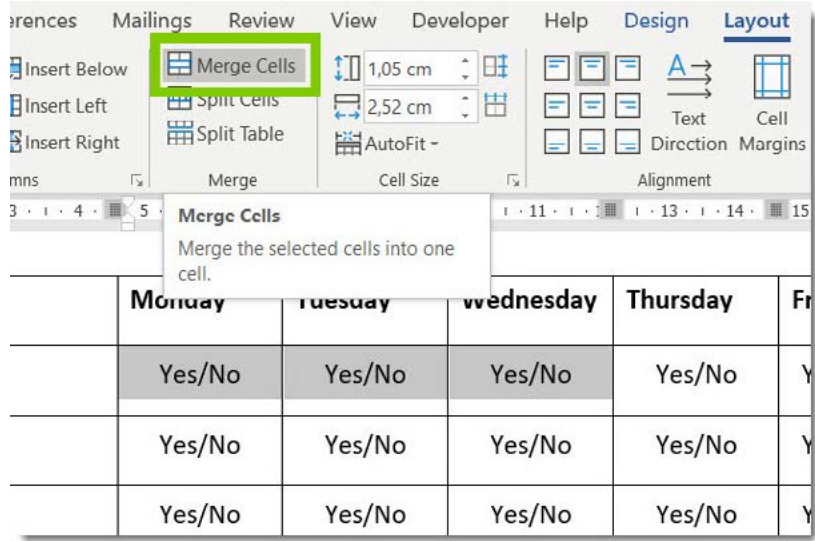
Task: Expand Cell Size dialog launcher
Action: click(513, 180)
